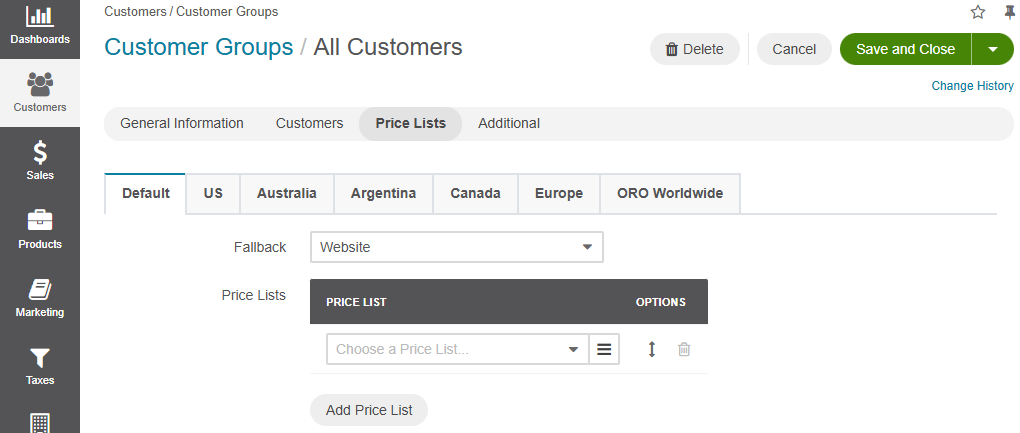Open the Customers sidebar section

point(40,92)
